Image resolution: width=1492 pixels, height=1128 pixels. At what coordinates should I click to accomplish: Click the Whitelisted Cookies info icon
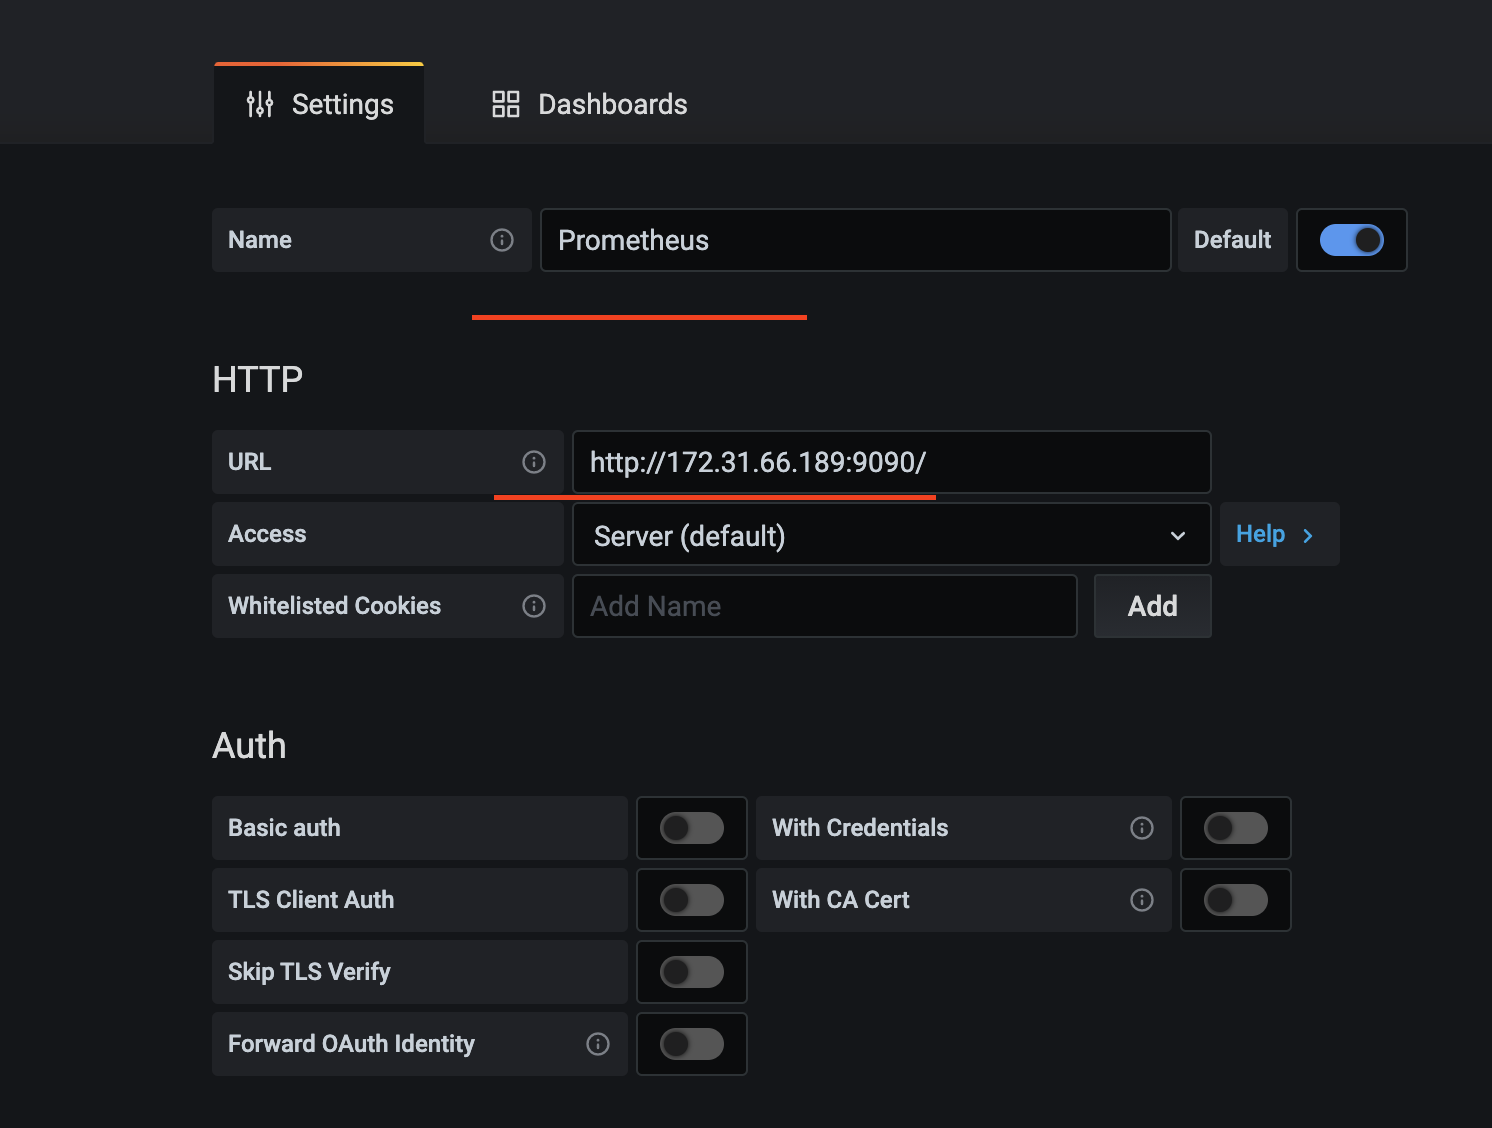point(534,606)
